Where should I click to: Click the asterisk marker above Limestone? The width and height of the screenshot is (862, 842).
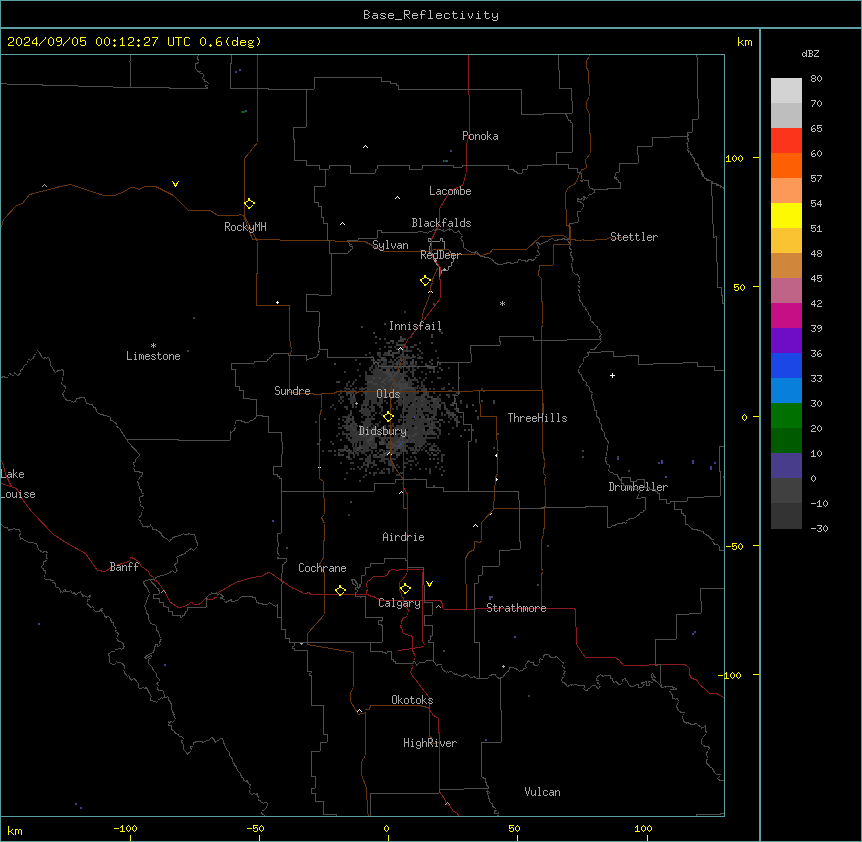[x=153, y=346]
